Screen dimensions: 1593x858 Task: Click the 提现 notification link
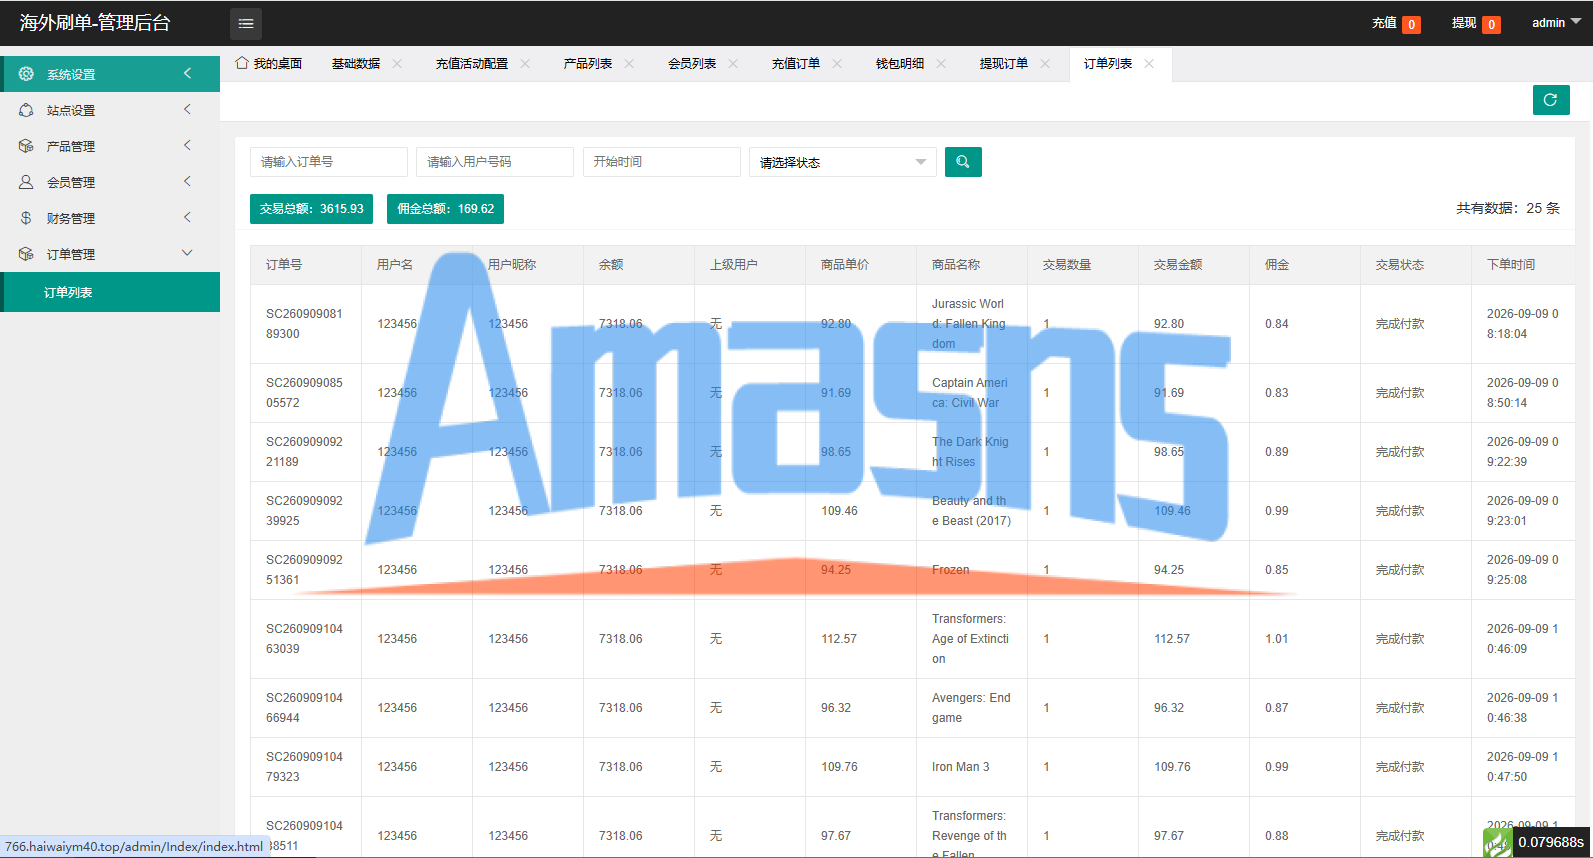coord(1476,23)
